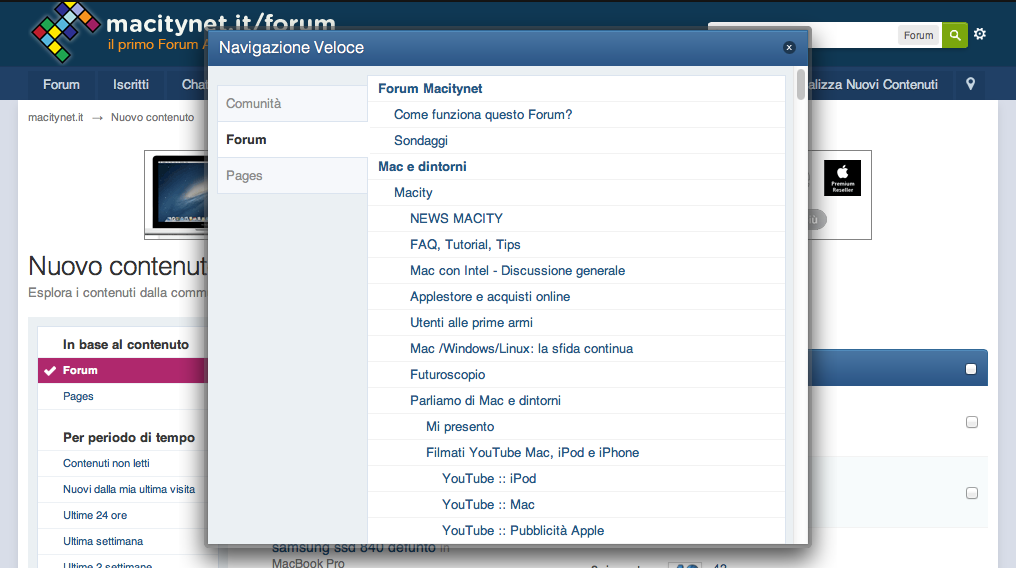Close the Navigazione Veloce dialog

(x=789, y=47)
